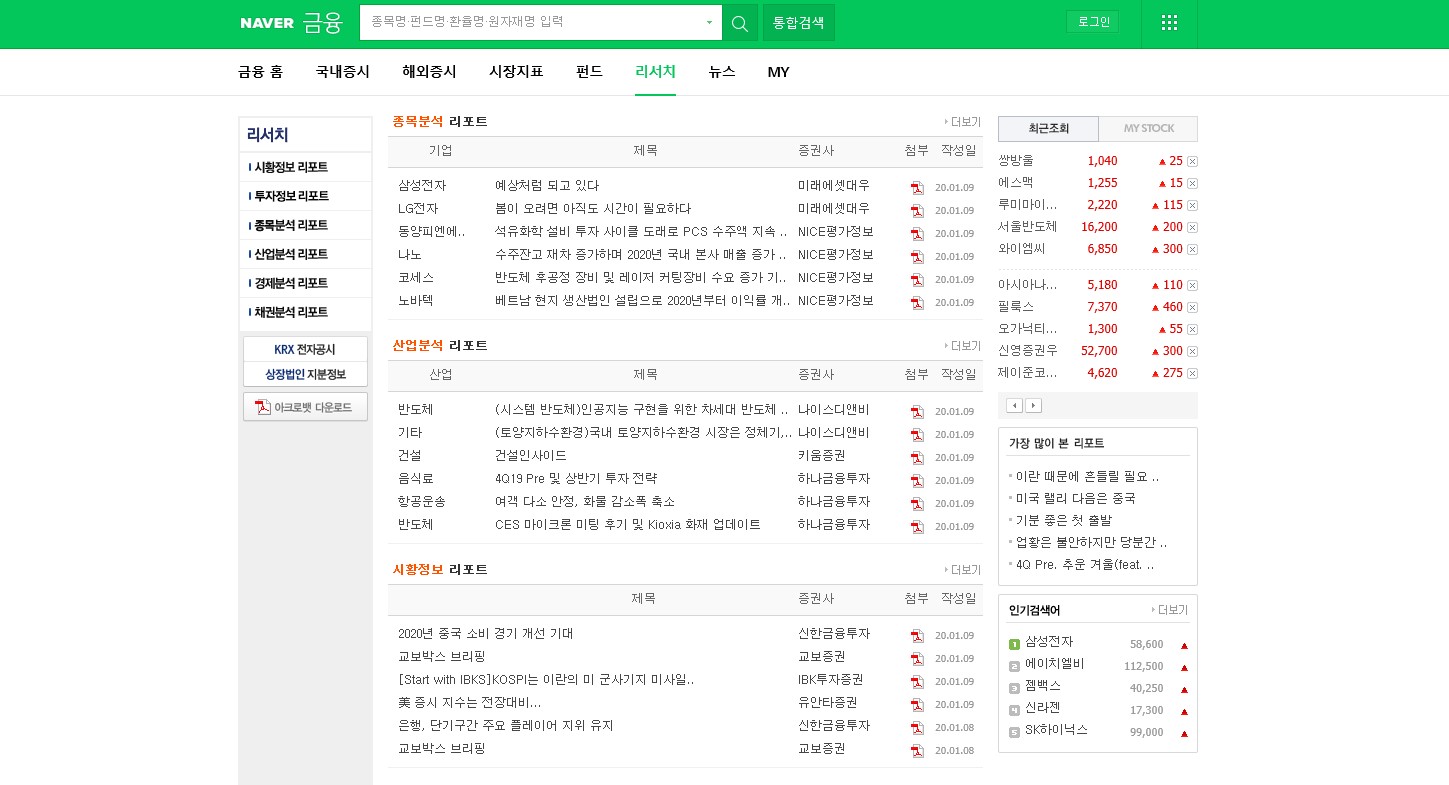Open the 해외증시 menu
The height and width of the screenshot is (785, 1449).
(x=429, y=72)
